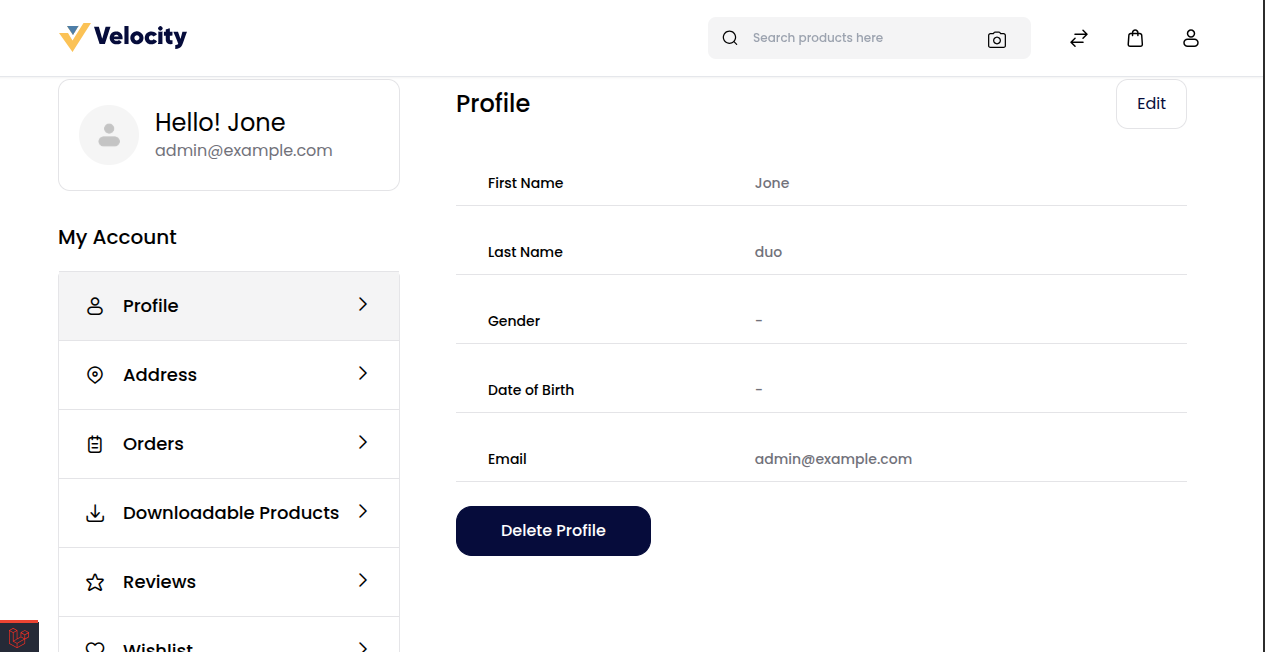Select the star icon next to Reviews
The height and width of the screenshot is (652, 1265).
(94, 581)
